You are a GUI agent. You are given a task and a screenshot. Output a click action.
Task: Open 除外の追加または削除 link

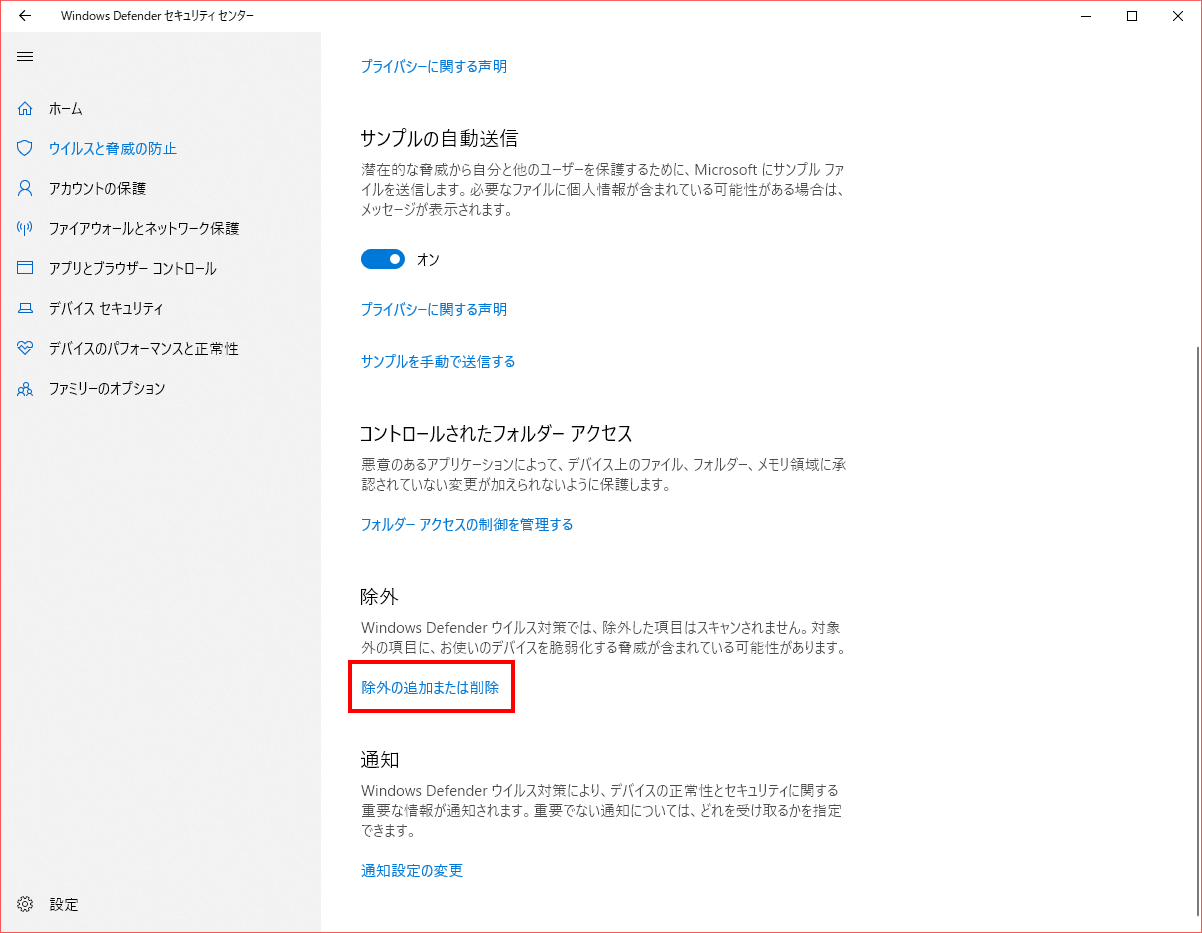[x=430, y=687]
